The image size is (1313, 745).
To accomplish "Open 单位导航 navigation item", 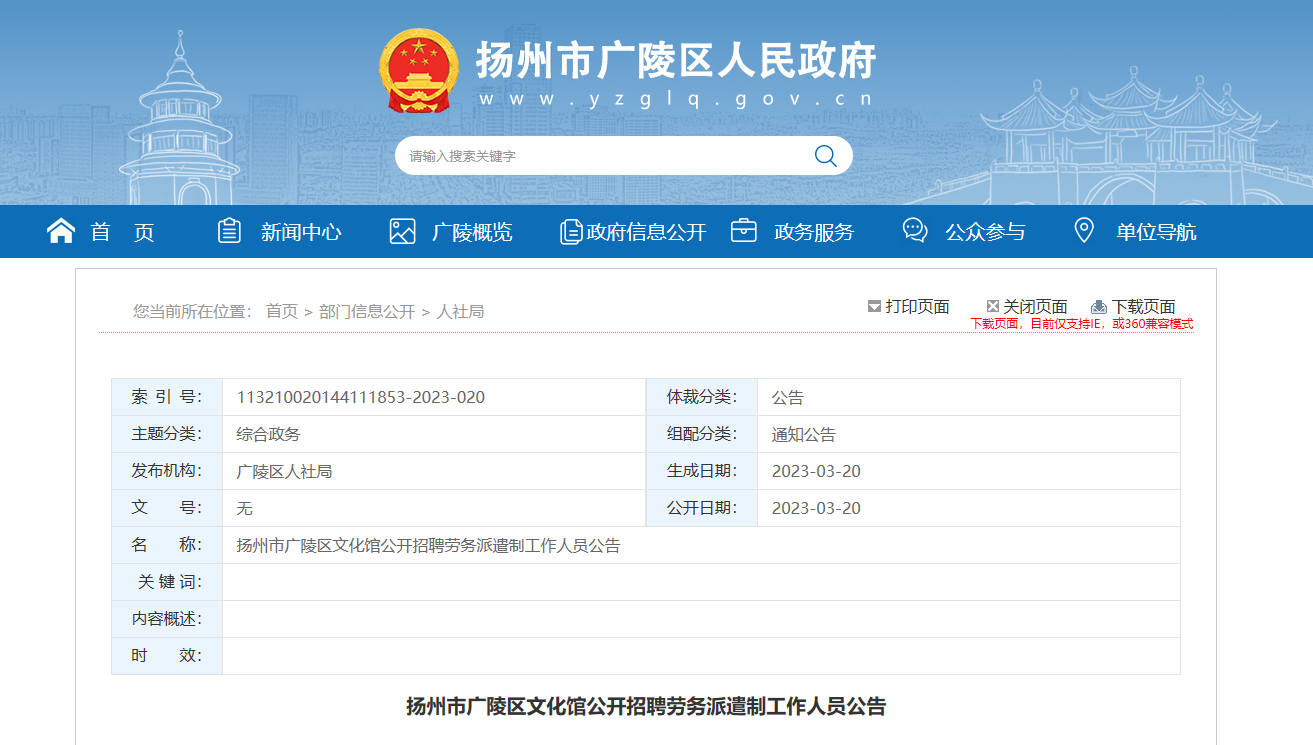I will click(1156, 232).
